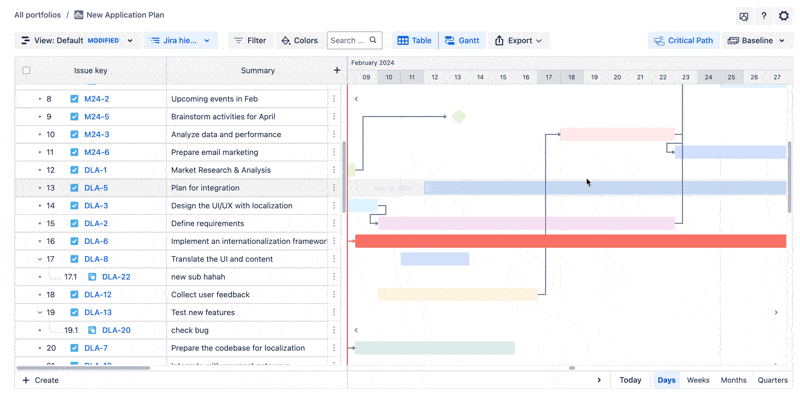Click the magnifier icon in search box
800x400 pixels.
pyautogui.click(x=373, y=41)
